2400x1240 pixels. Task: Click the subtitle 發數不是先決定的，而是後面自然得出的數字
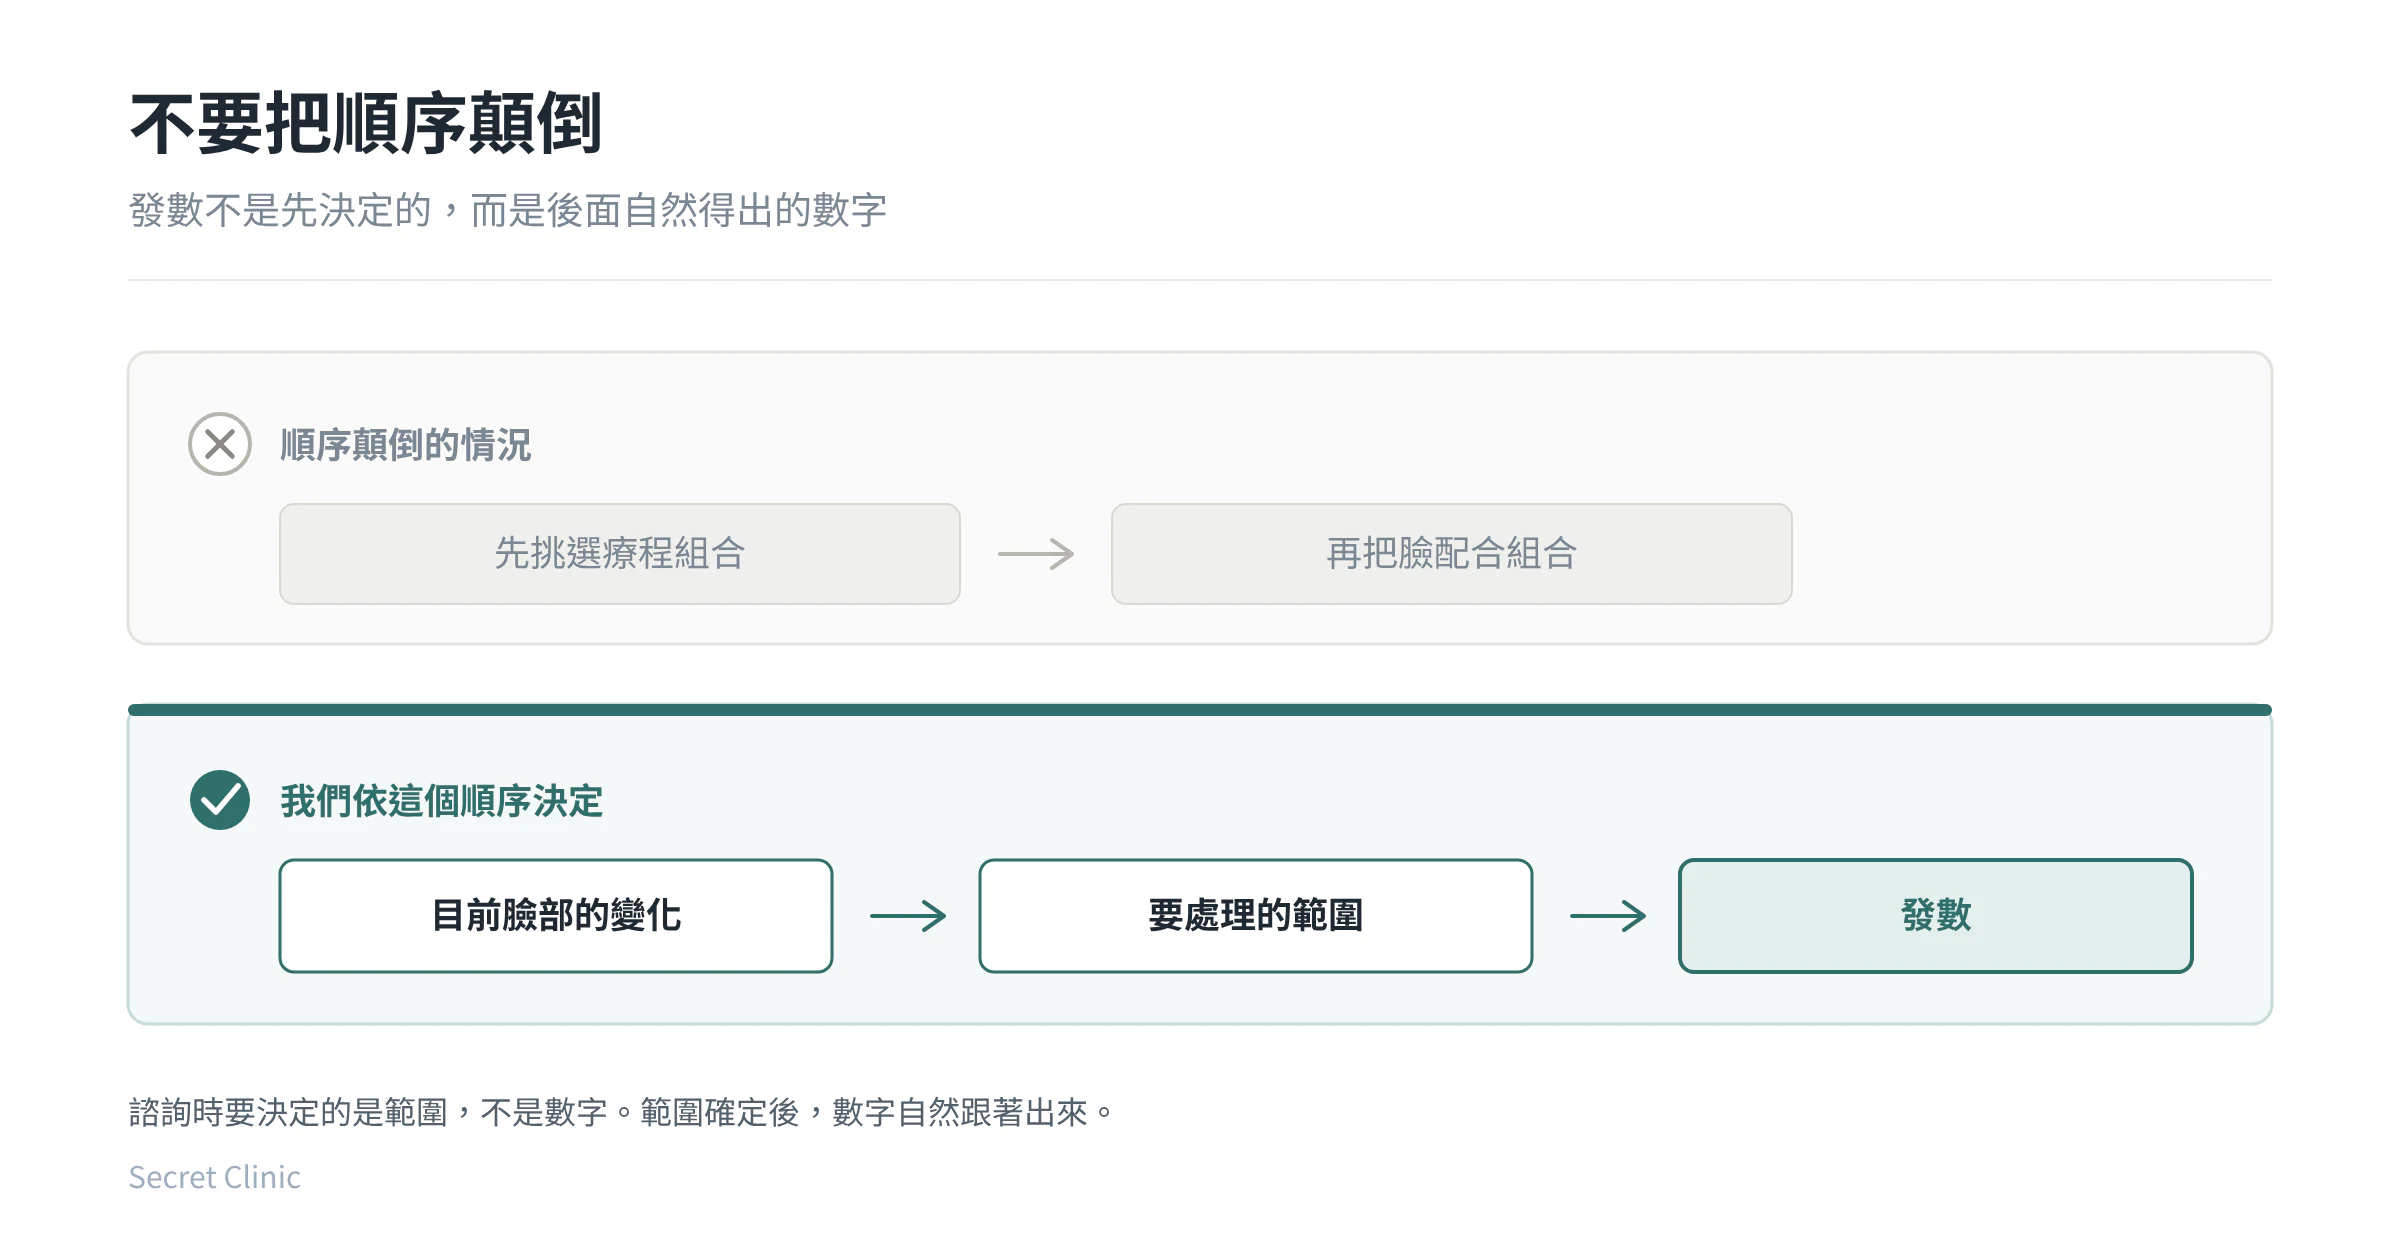[508, 210]
